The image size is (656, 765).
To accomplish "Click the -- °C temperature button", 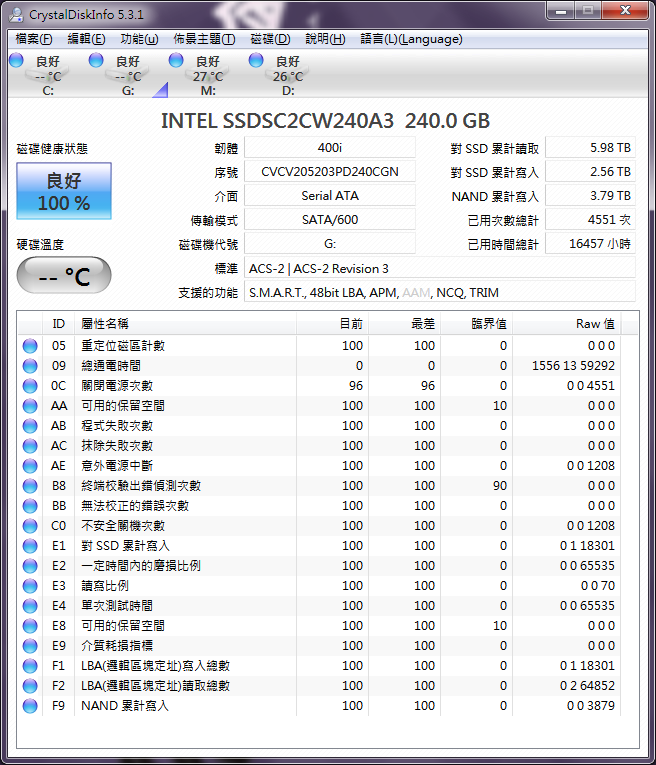I will point(64,276).
